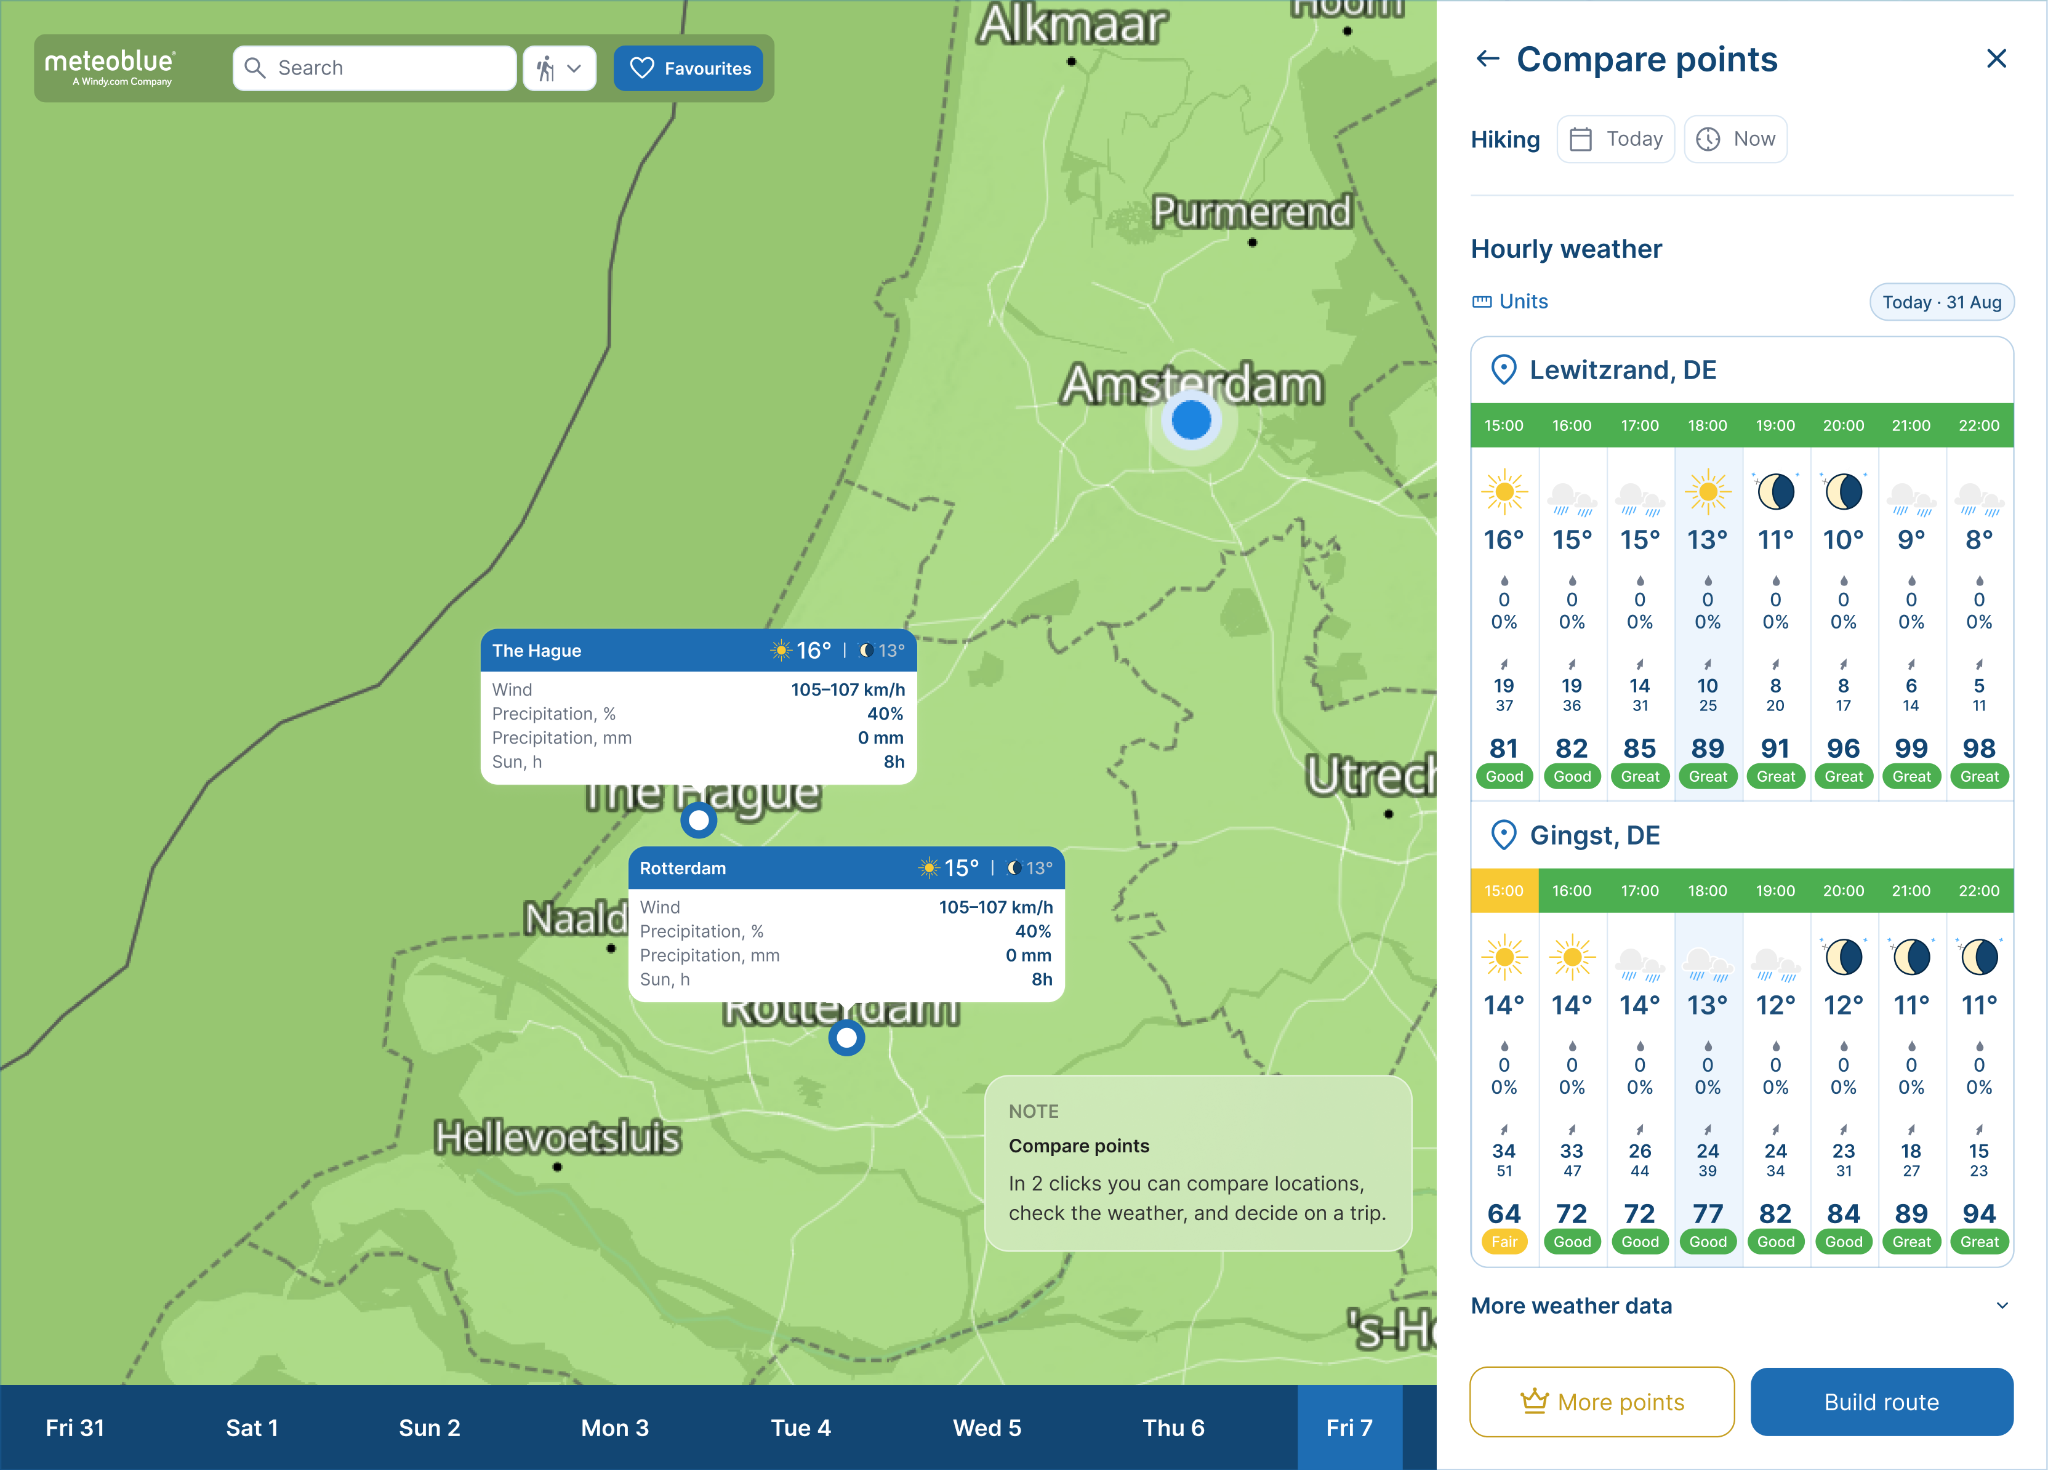The width and height of the screenshot is (2048, 1470).
Task: Click the moon icon at Lewitzrand 19:00
Action: tap(1776, 492)
